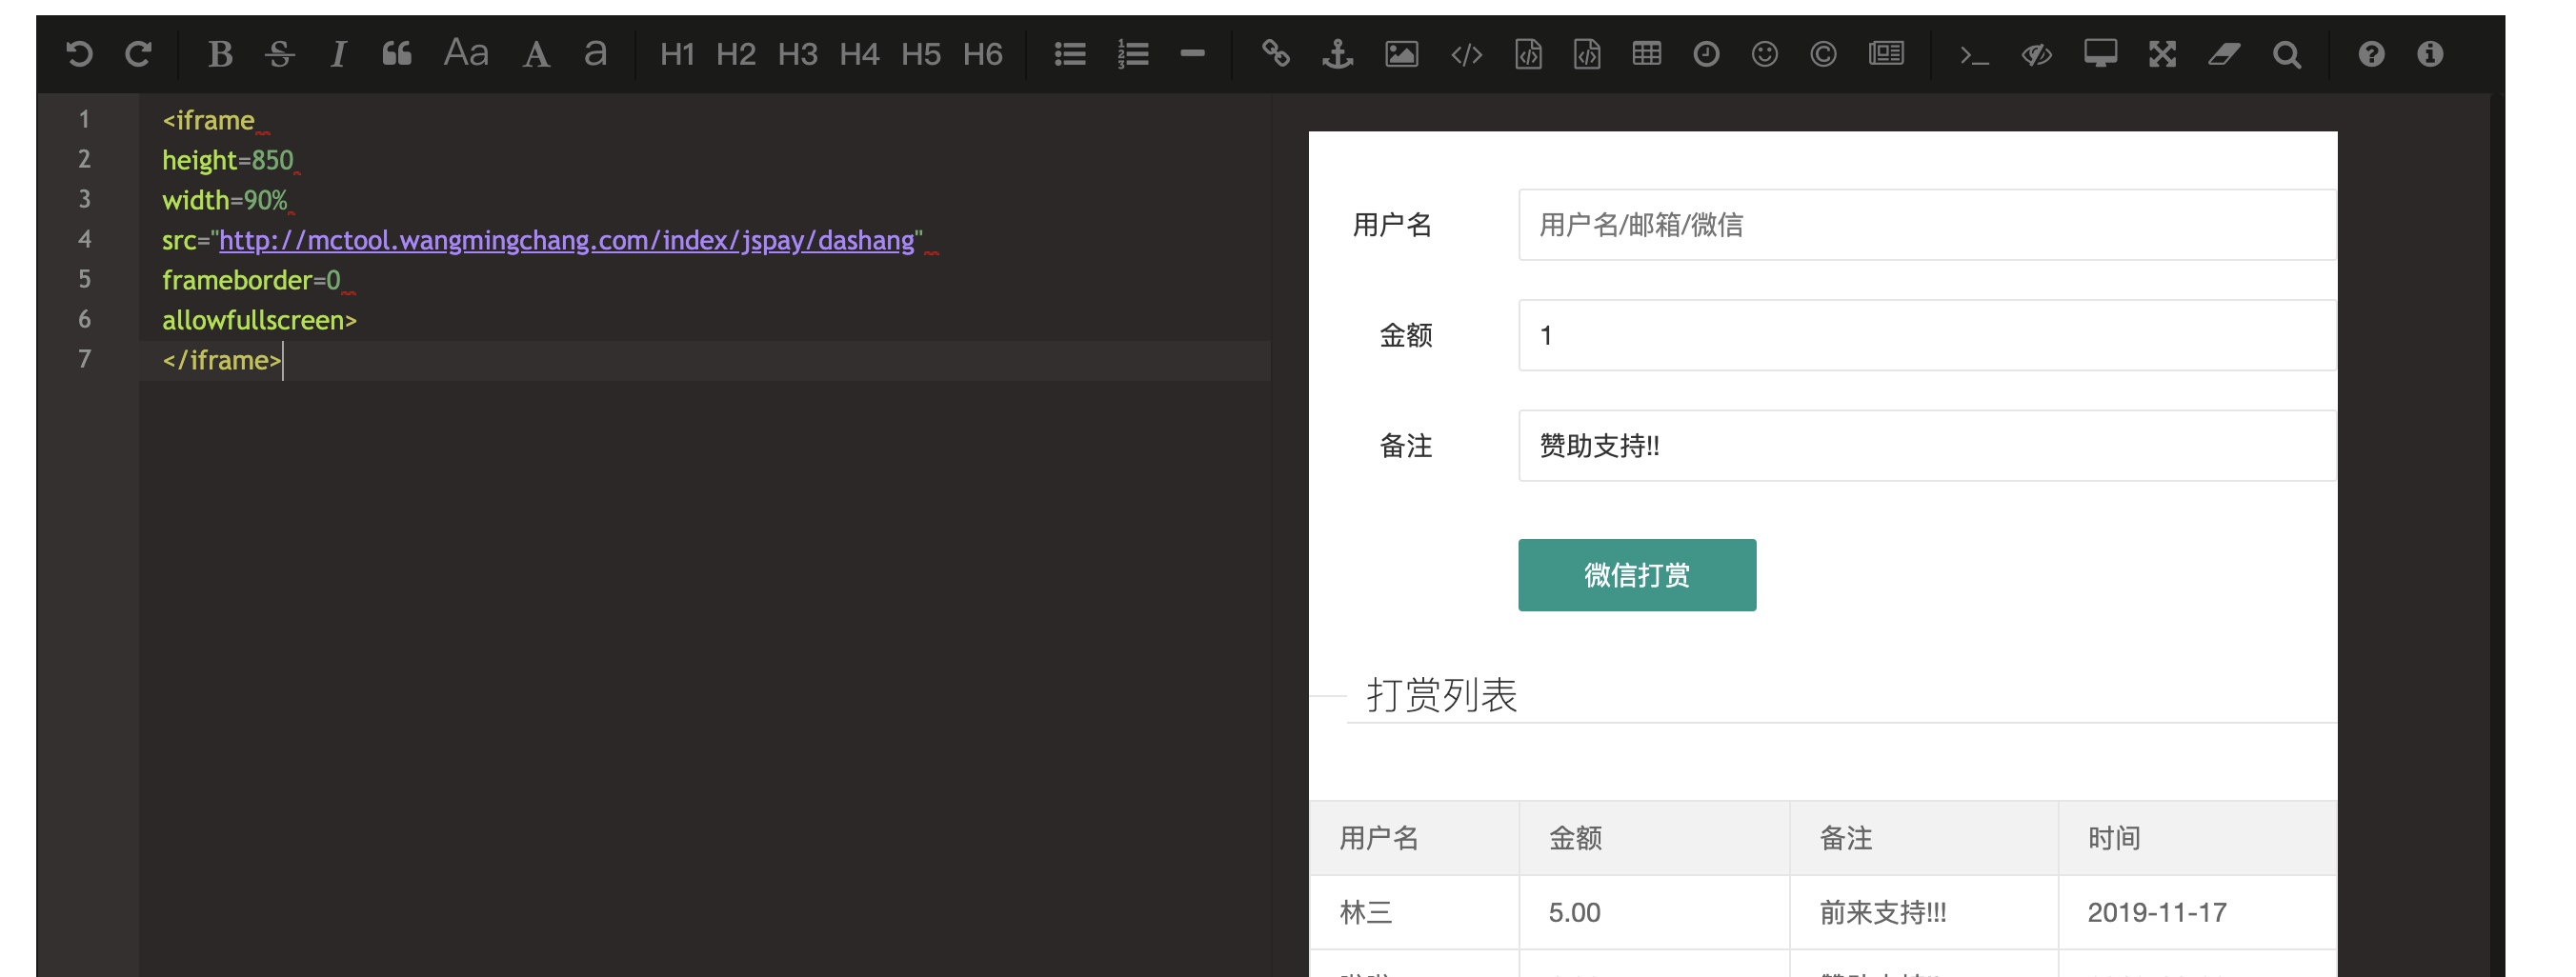The height and width of the screenshot is (977, 2576).
Task: Apply H1 heading
Action: click(677, 54)
